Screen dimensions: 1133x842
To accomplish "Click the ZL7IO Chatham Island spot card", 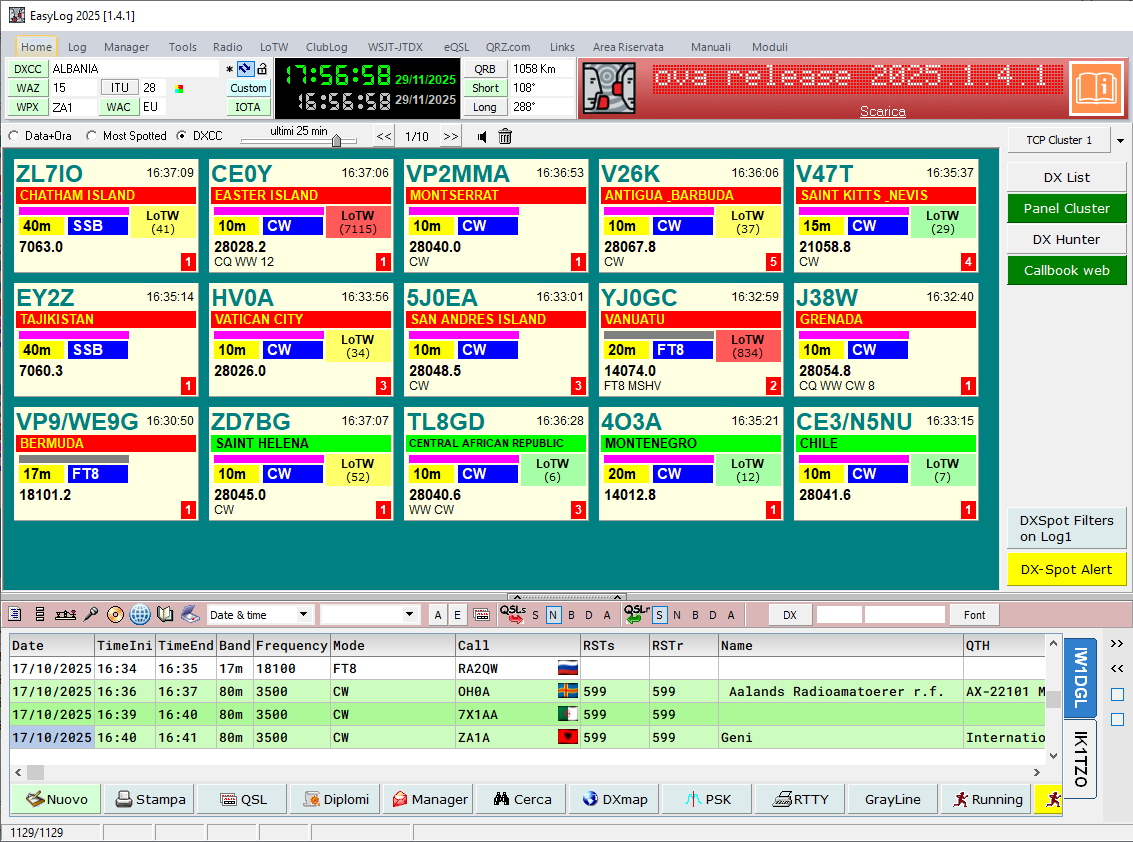I will pos(105,215).
